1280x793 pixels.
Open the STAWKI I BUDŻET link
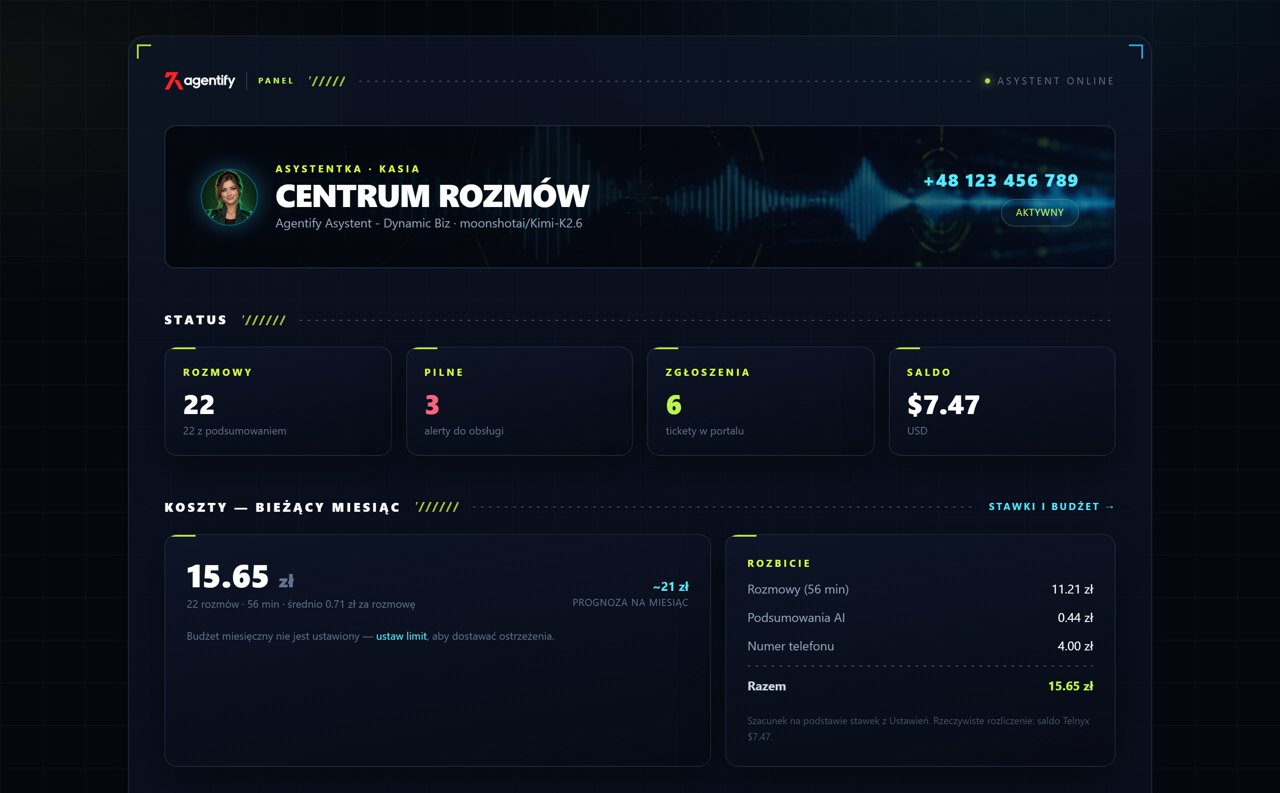pyautogui.click(x=1051, y=507)
